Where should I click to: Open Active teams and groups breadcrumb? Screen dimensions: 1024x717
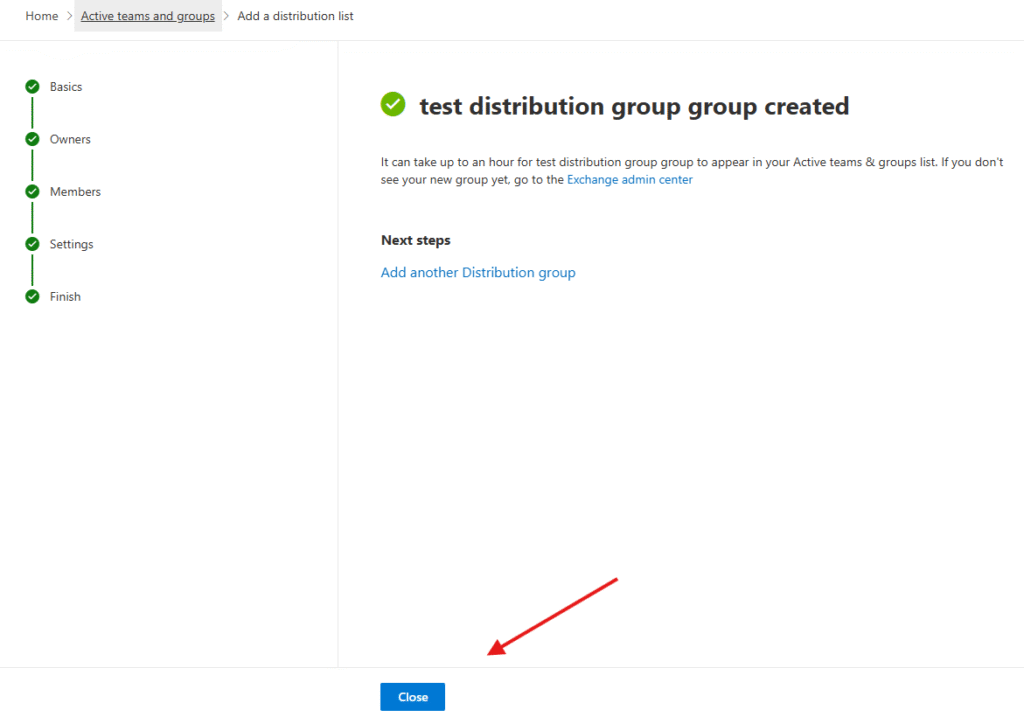click(148, 16)
